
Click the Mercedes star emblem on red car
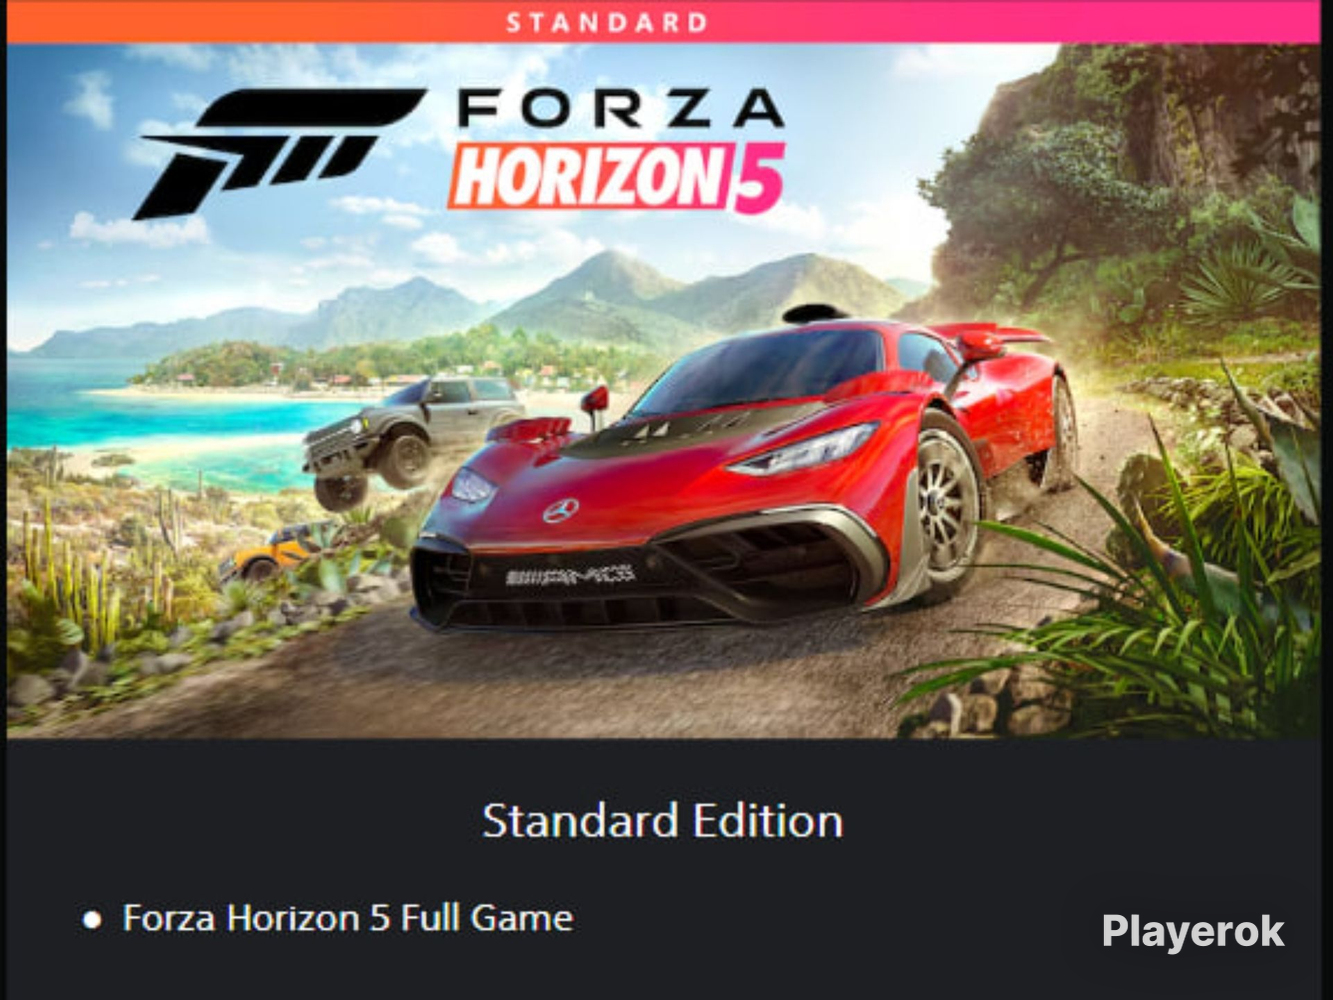pos(561,511)
